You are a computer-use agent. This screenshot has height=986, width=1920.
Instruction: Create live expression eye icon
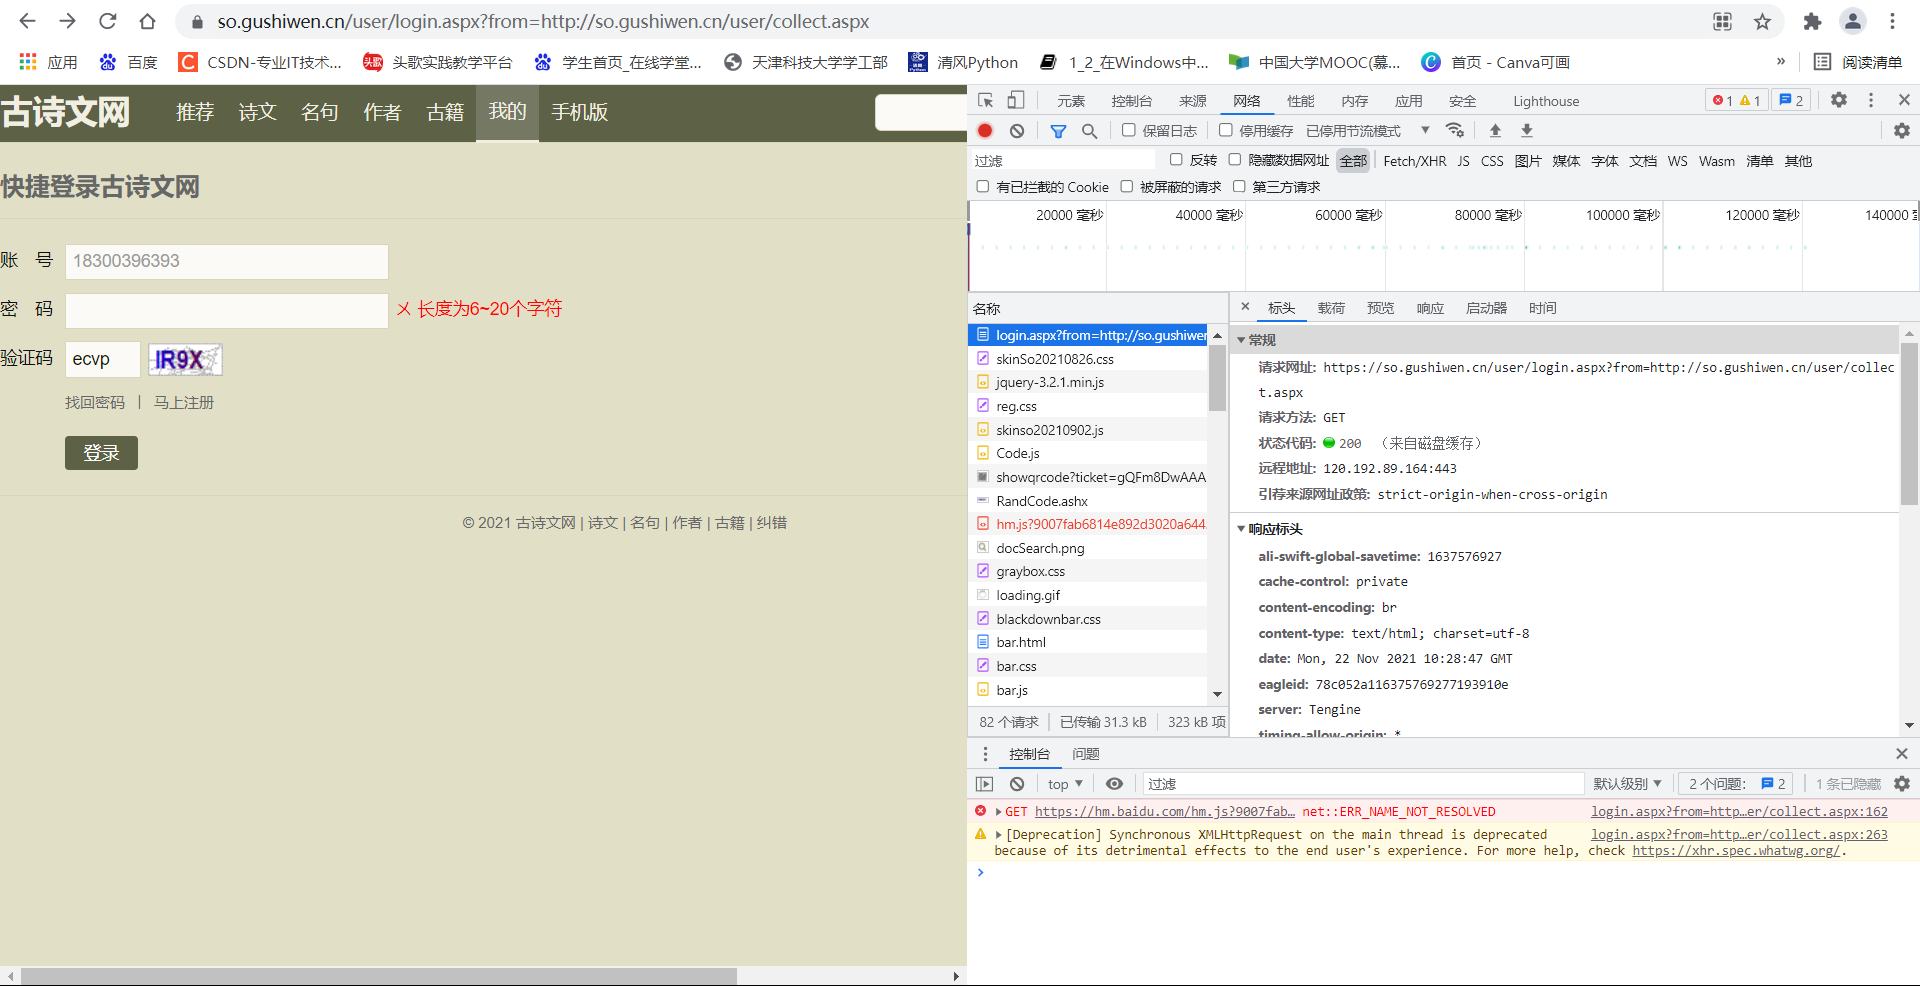[1114, 784]
